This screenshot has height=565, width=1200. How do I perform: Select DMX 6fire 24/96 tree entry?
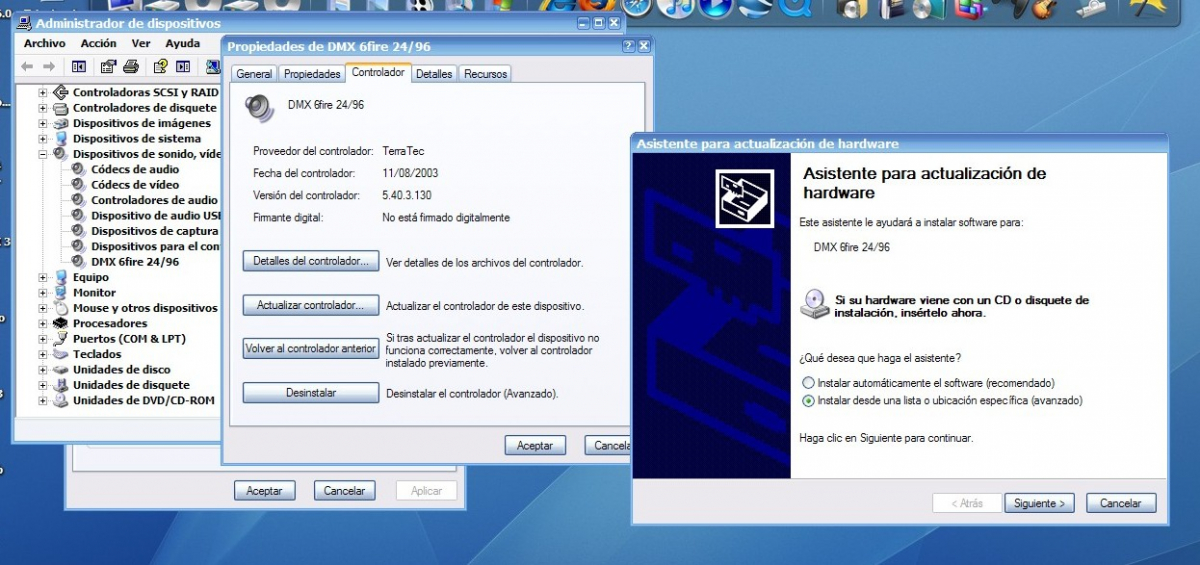tap(135, 262)
